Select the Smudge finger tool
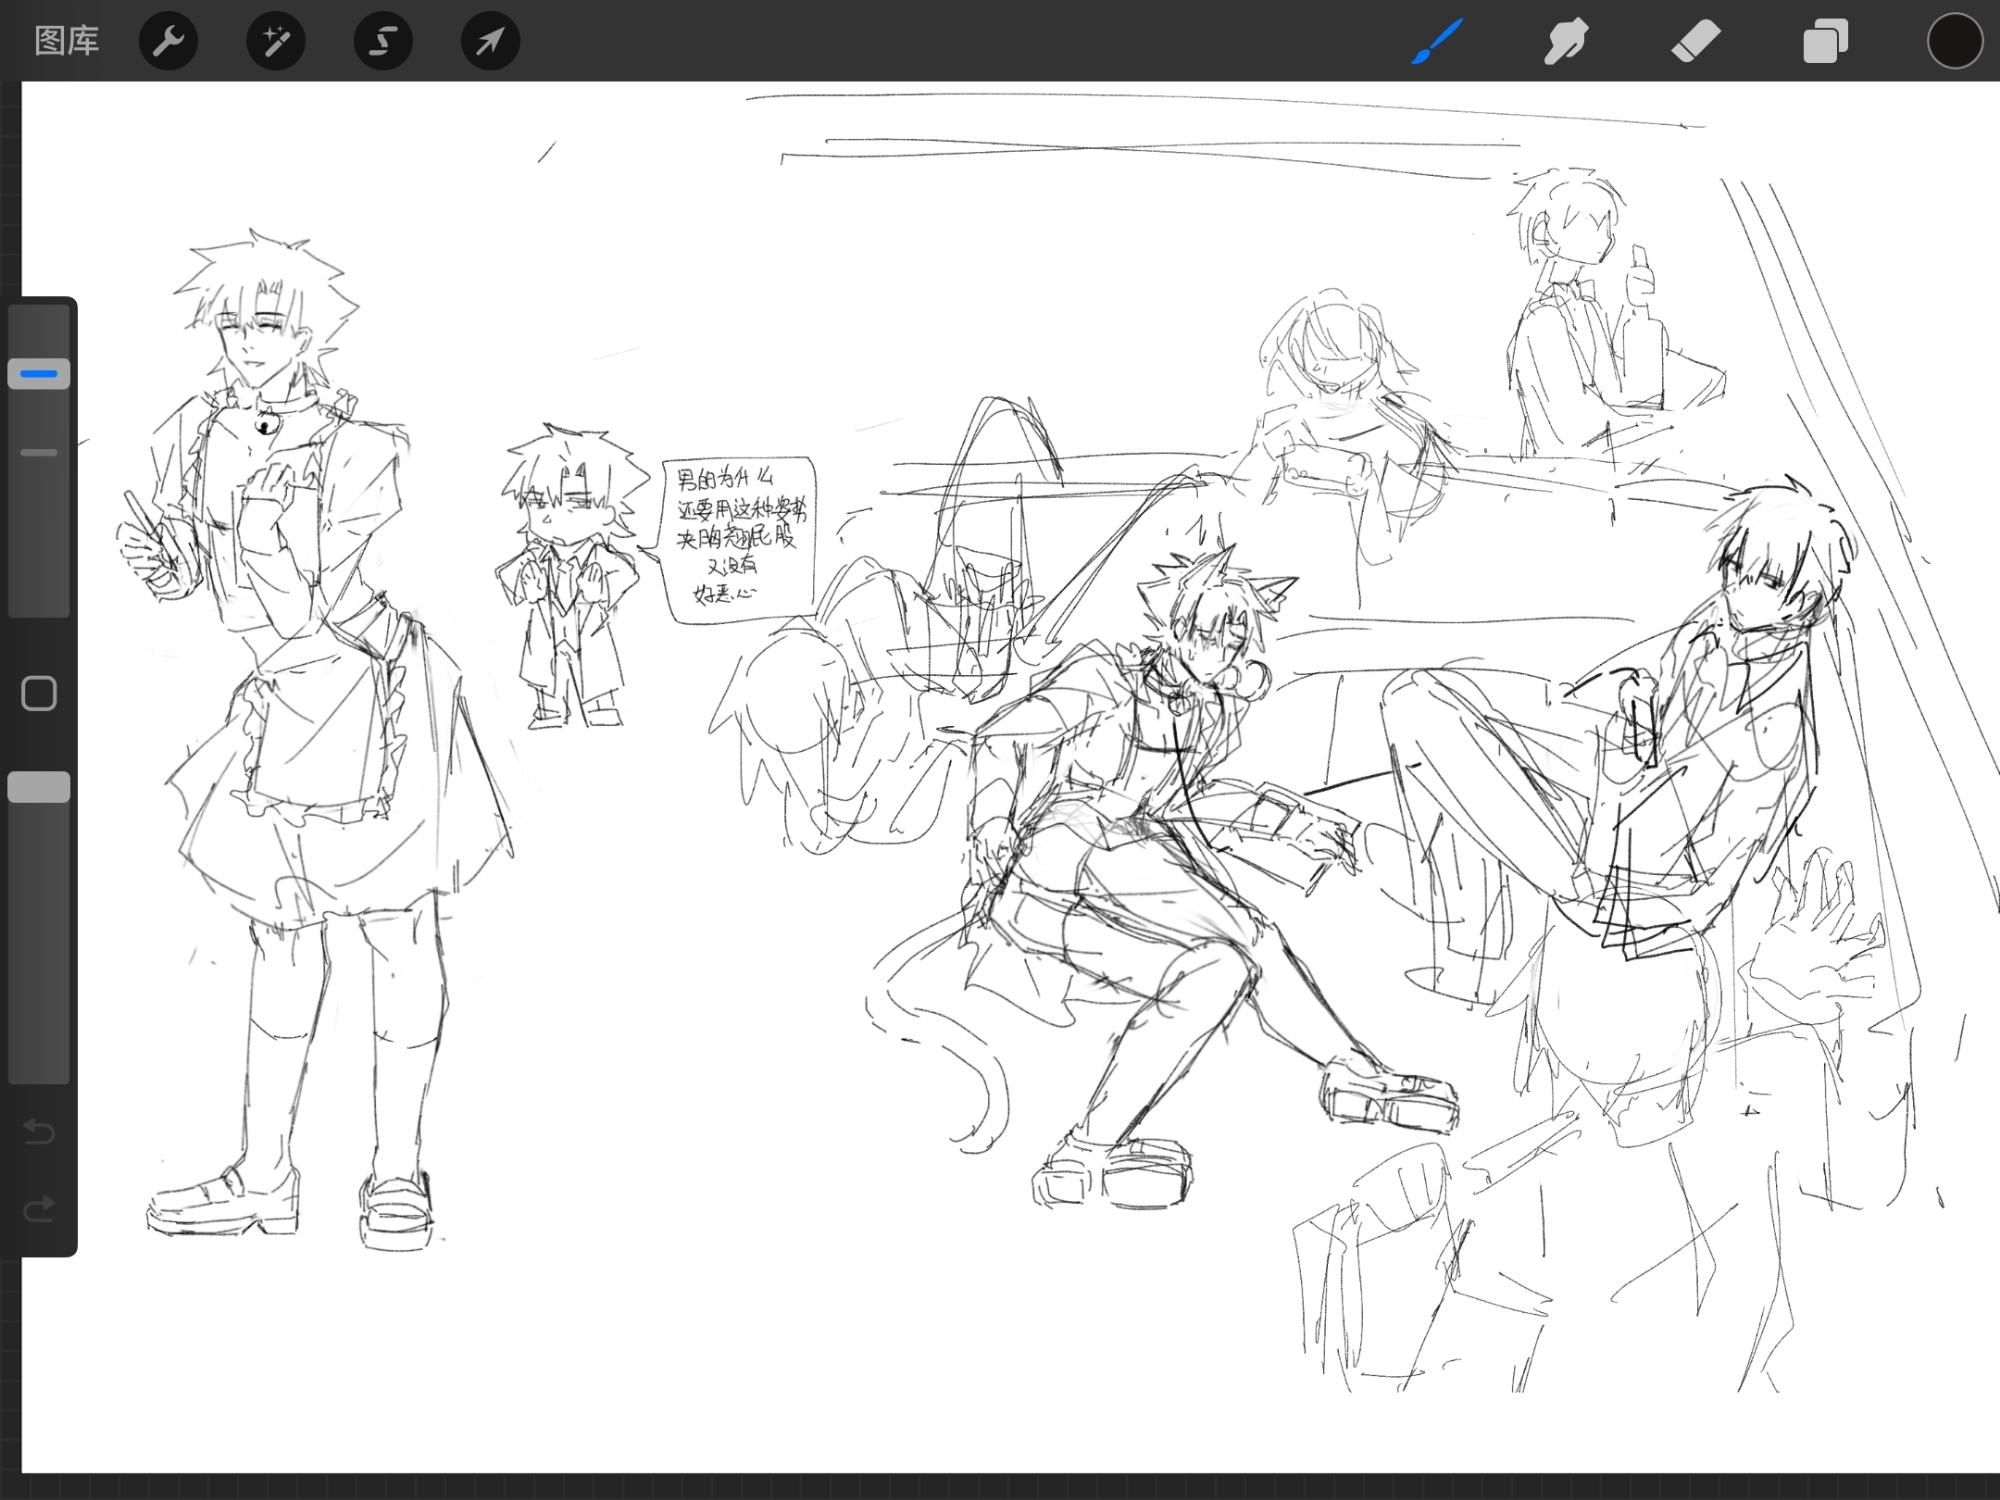The width and height of the screenshot is (2000, 1500). pos(1565,41)
